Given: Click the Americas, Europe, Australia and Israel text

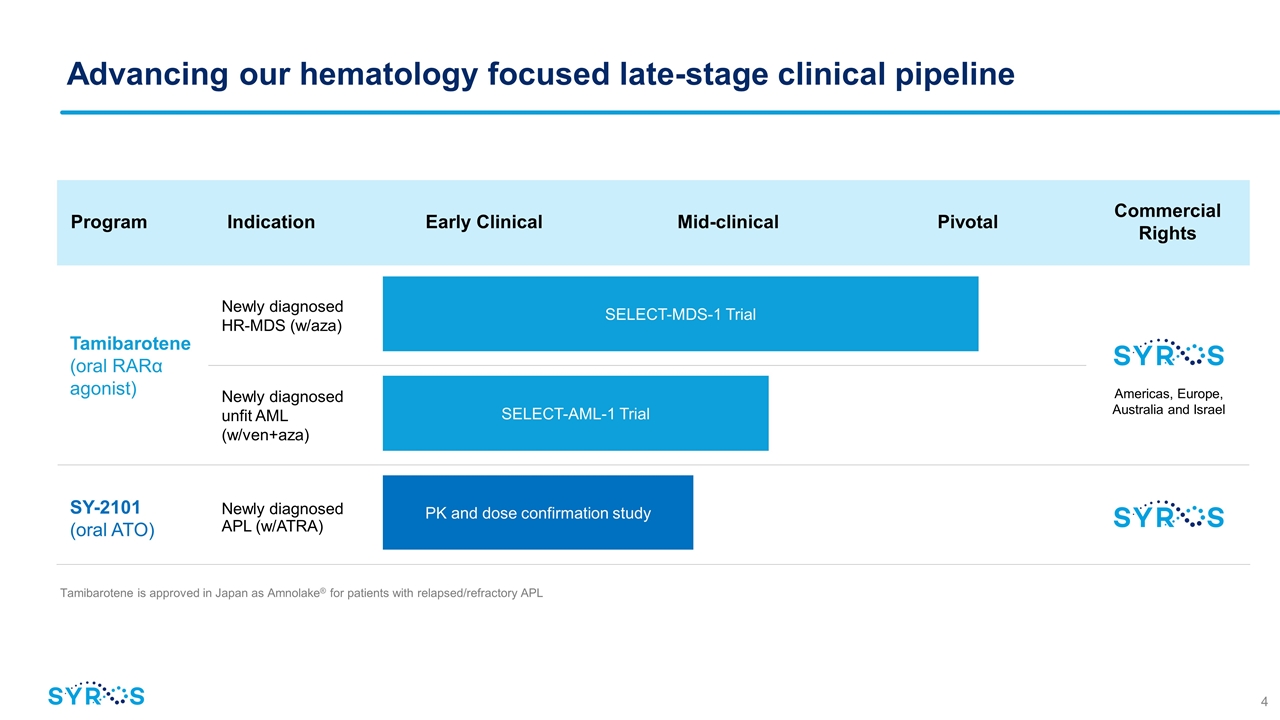Looking at the screenshot, I should click(1168, 401).
